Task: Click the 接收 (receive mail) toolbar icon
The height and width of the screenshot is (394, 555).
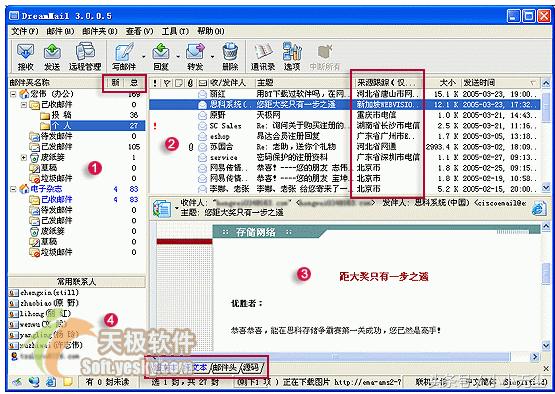Action: coord(25,56)
